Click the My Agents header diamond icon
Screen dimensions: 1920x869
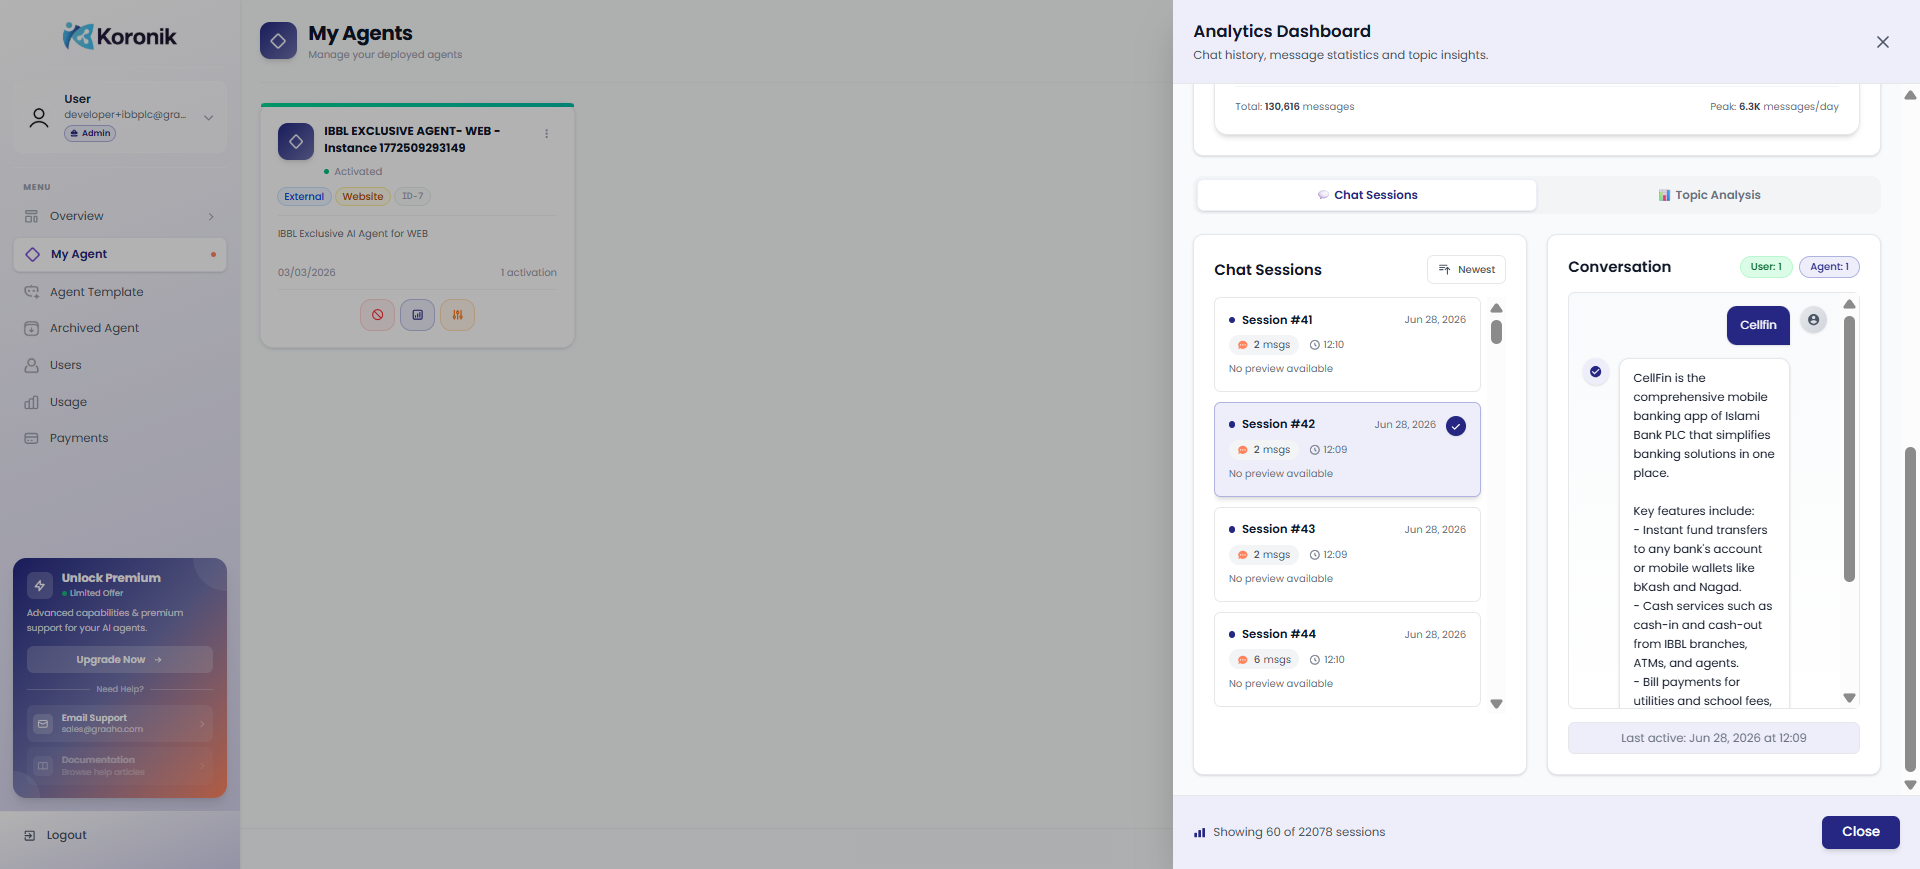point(278,41)
